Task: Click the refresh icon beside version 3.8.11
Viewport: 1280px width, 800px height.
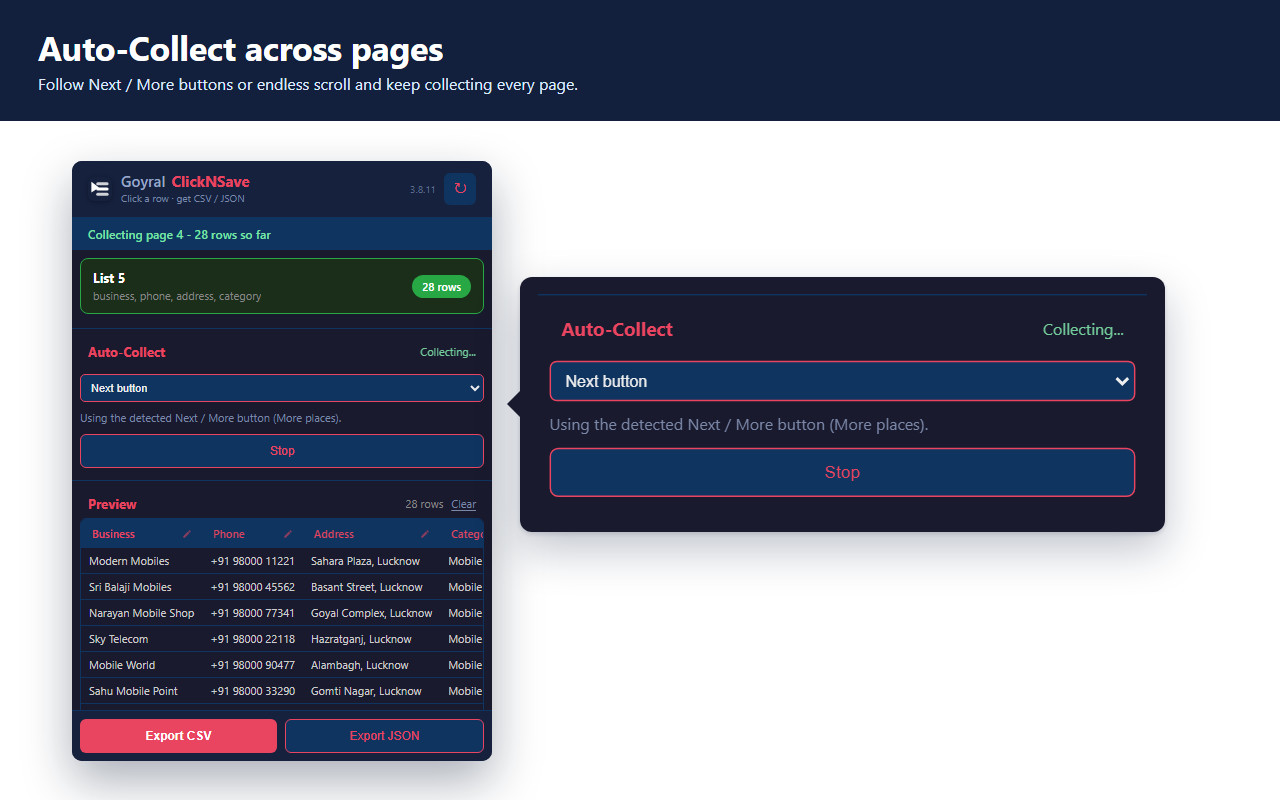Action: point(460,188)
